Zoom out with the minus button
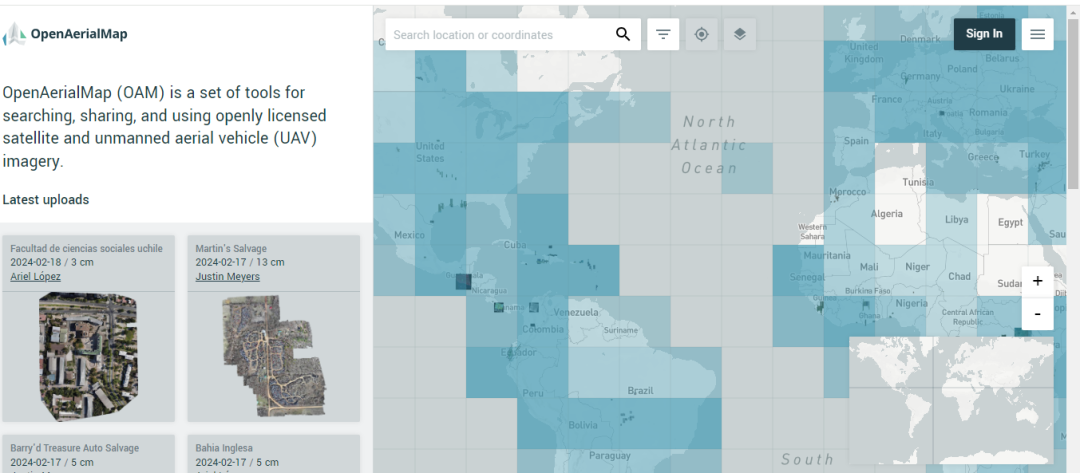The image size is (1080, 473). coord(1037,314)
